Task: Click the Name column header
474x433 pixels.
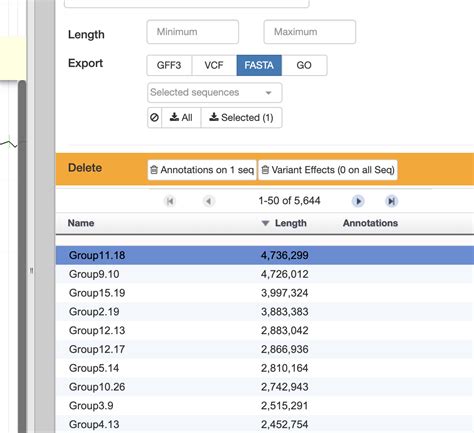Action: [81, 223]
